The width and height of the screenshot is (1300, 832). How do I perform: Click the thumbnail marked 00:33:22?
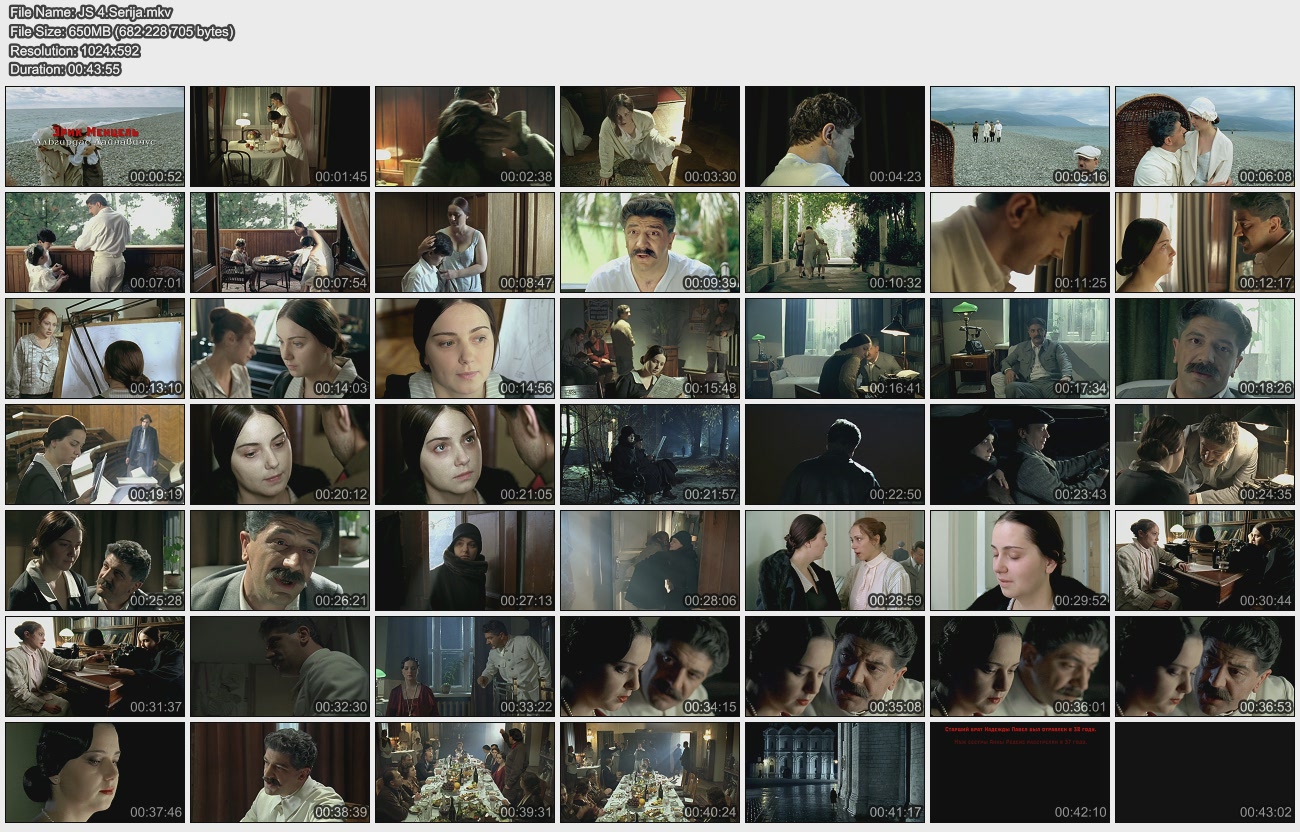(x=465, y=666)
